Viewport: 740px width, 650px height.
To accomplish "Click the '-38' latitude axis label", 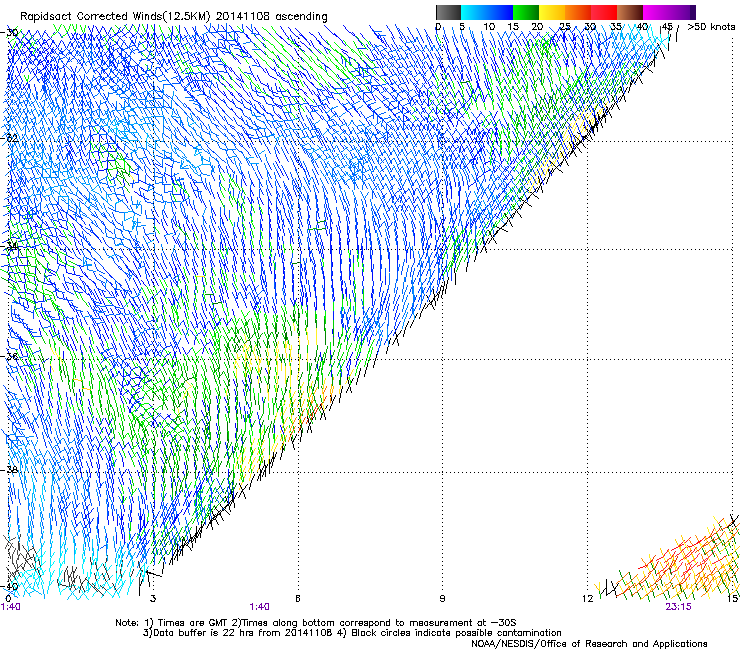I will [9, 470].
